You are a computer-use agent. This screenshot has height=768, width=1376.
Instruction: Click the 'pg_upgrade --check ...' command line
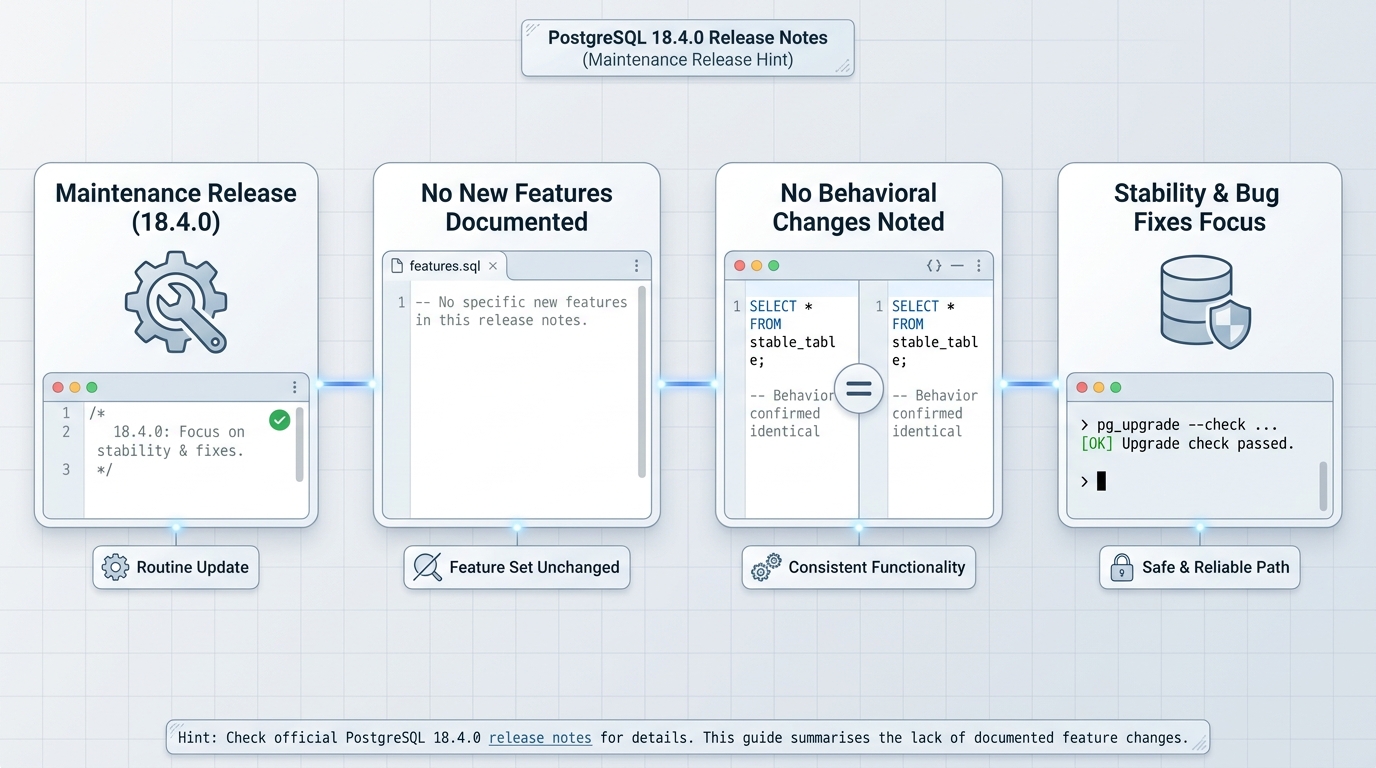pyautogui.click(x=1179, y=425)
